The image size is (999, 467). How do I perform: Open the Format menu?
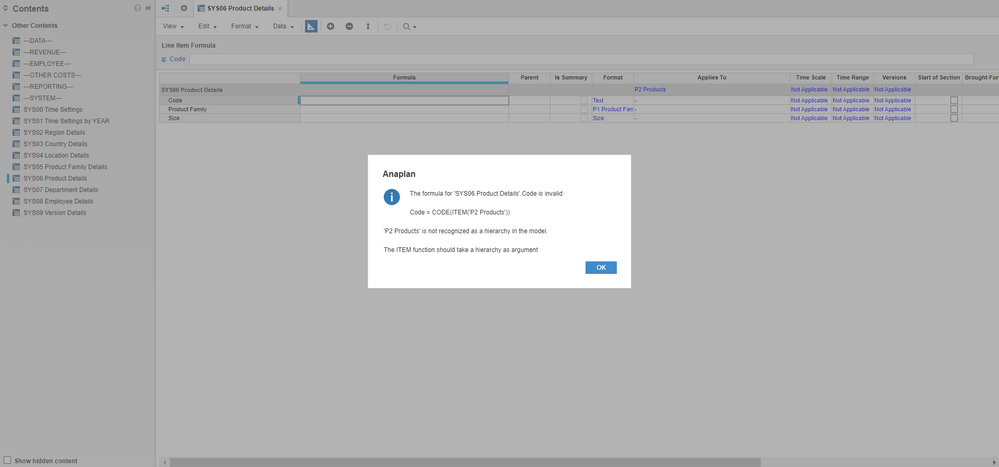point(244,27)
